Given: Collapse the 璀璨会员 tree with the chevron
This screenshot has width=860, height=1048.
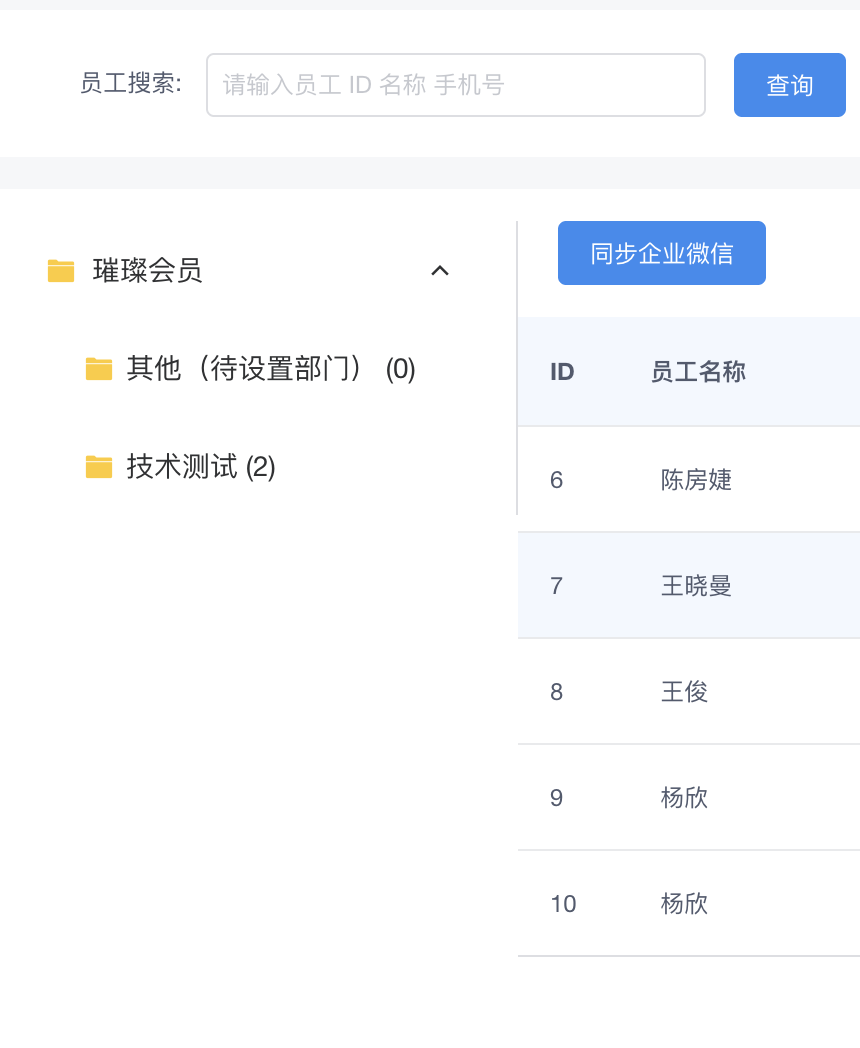Looking at the screenshot, I should pos(439,271).
